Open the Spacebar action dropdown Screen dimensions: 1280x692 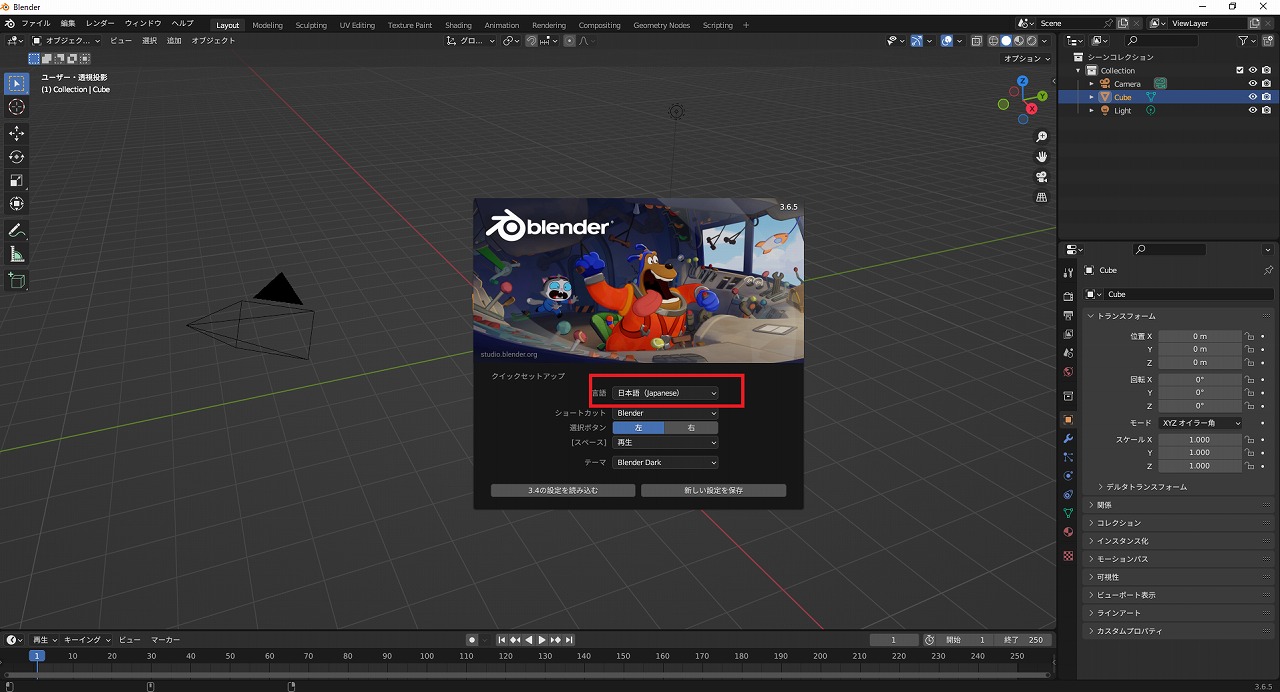pyautogui.click(x=665, y=442)
